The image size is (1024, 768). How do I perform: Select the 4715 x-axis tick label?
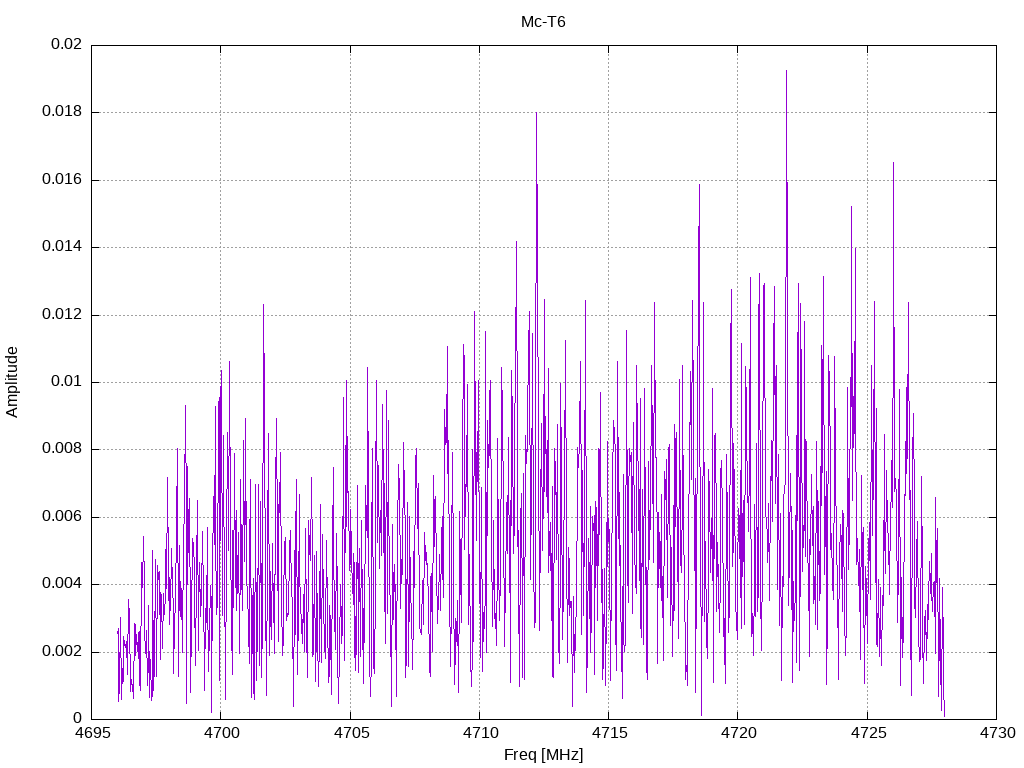click(x=609, y=733)
